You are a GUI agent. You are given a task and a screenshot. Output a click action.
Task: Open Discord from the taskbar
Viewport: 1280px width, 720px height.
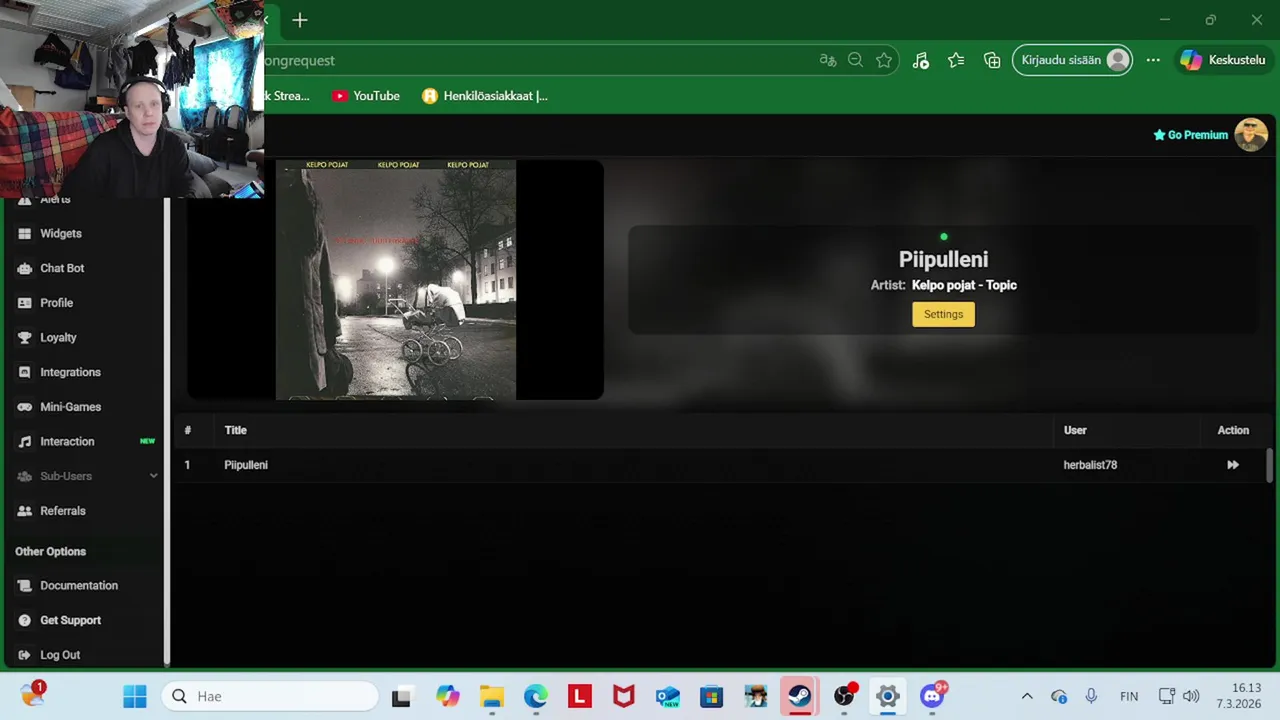click(933, 696)
